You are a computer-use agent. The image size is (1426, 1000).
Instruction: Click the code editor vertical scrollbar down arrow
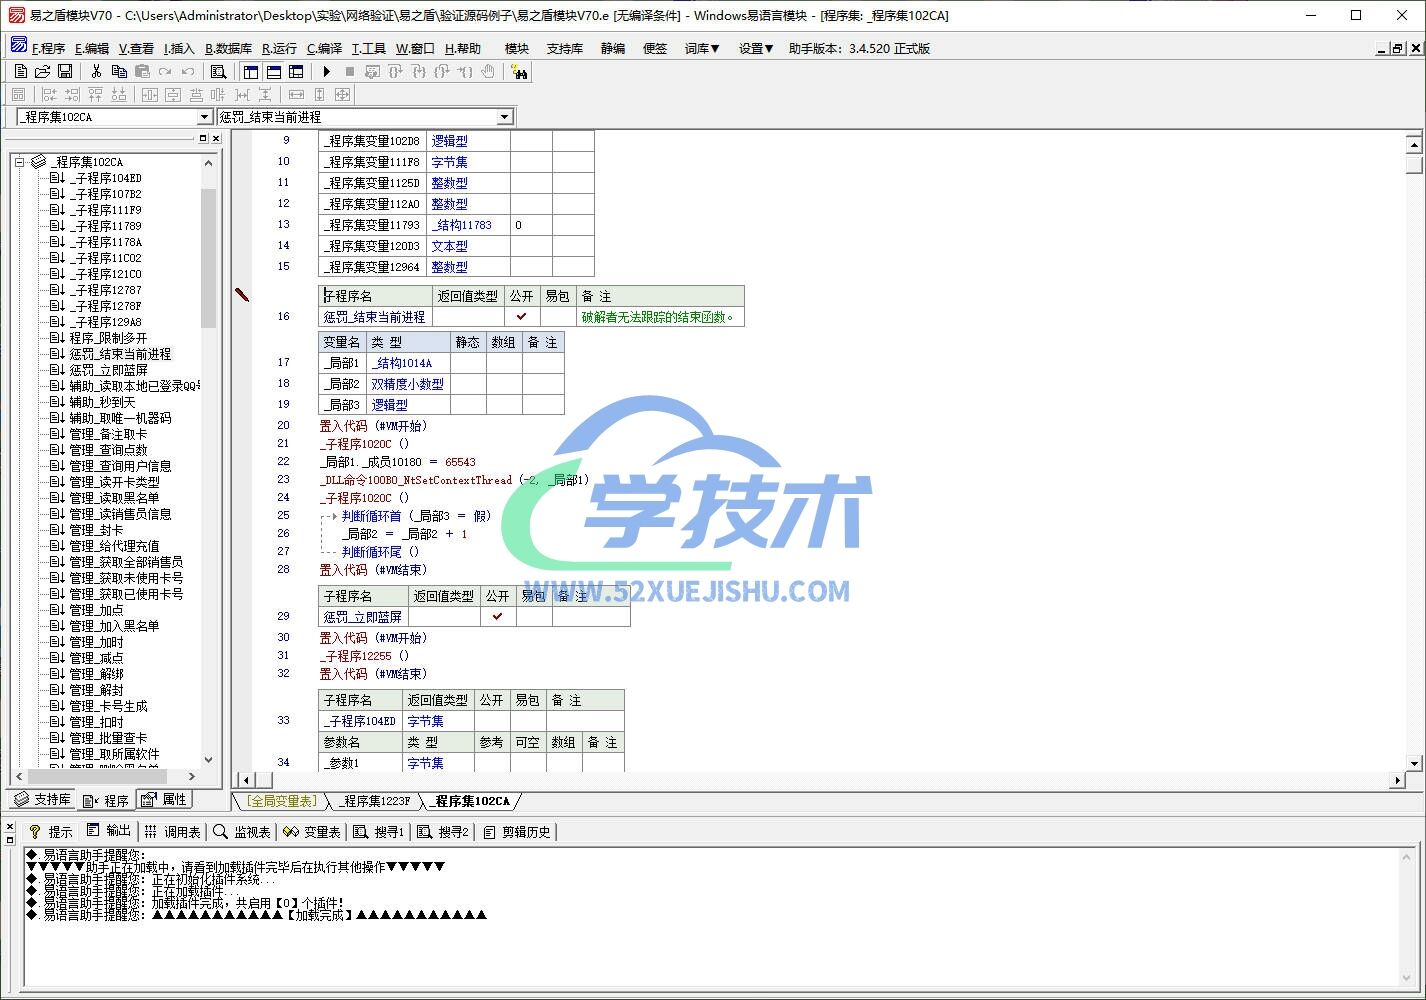1414,763
